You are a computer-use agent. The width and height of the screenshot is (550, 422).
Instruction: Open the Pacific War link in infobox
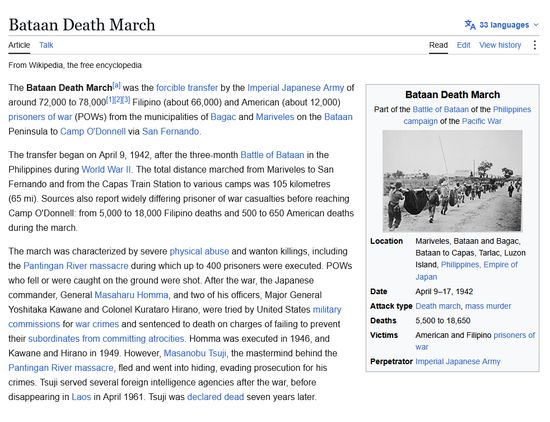click(x=482, y=121)
